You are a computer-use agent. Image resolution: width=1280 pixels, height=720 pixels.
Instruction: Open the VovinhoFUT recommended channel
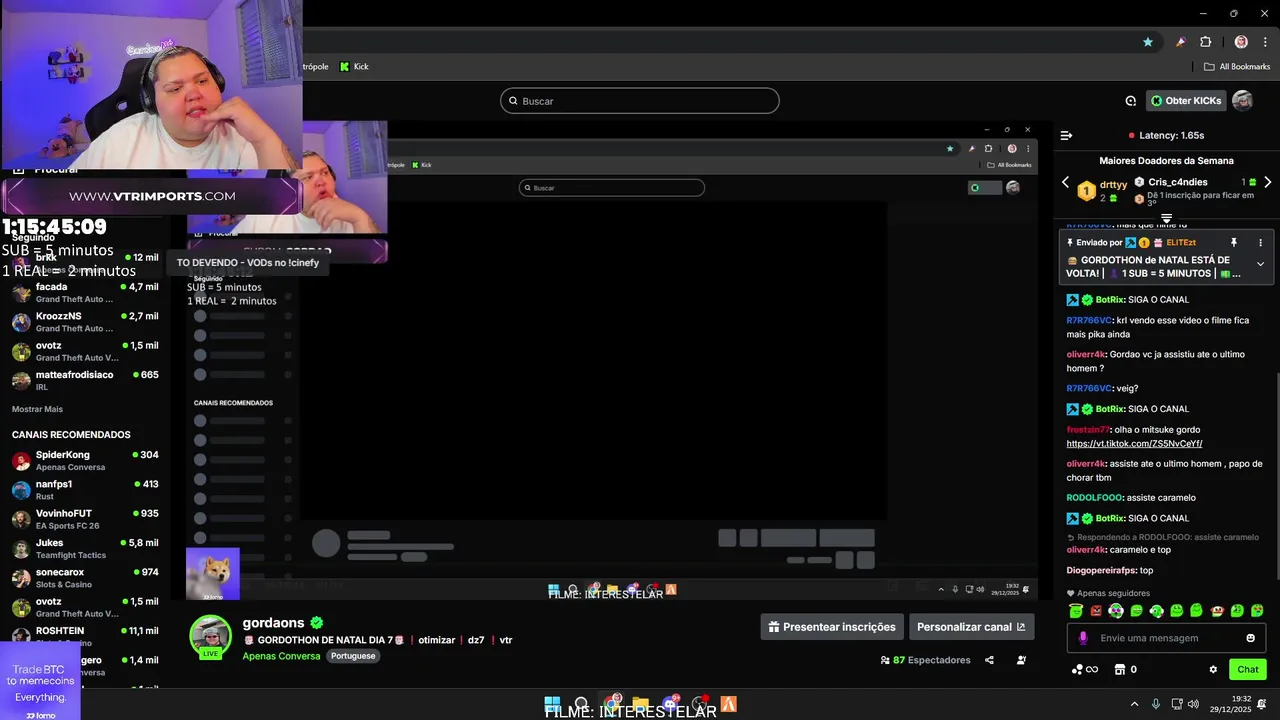tap(84, 519)
